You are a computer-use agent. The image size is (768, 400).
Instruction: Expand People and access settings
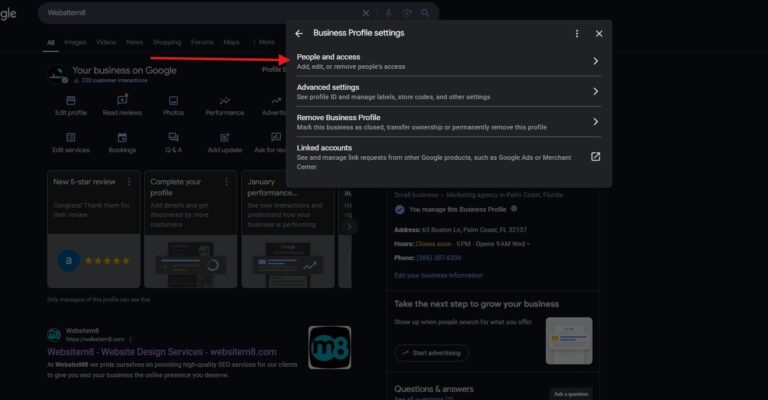(x=595, y=61)
